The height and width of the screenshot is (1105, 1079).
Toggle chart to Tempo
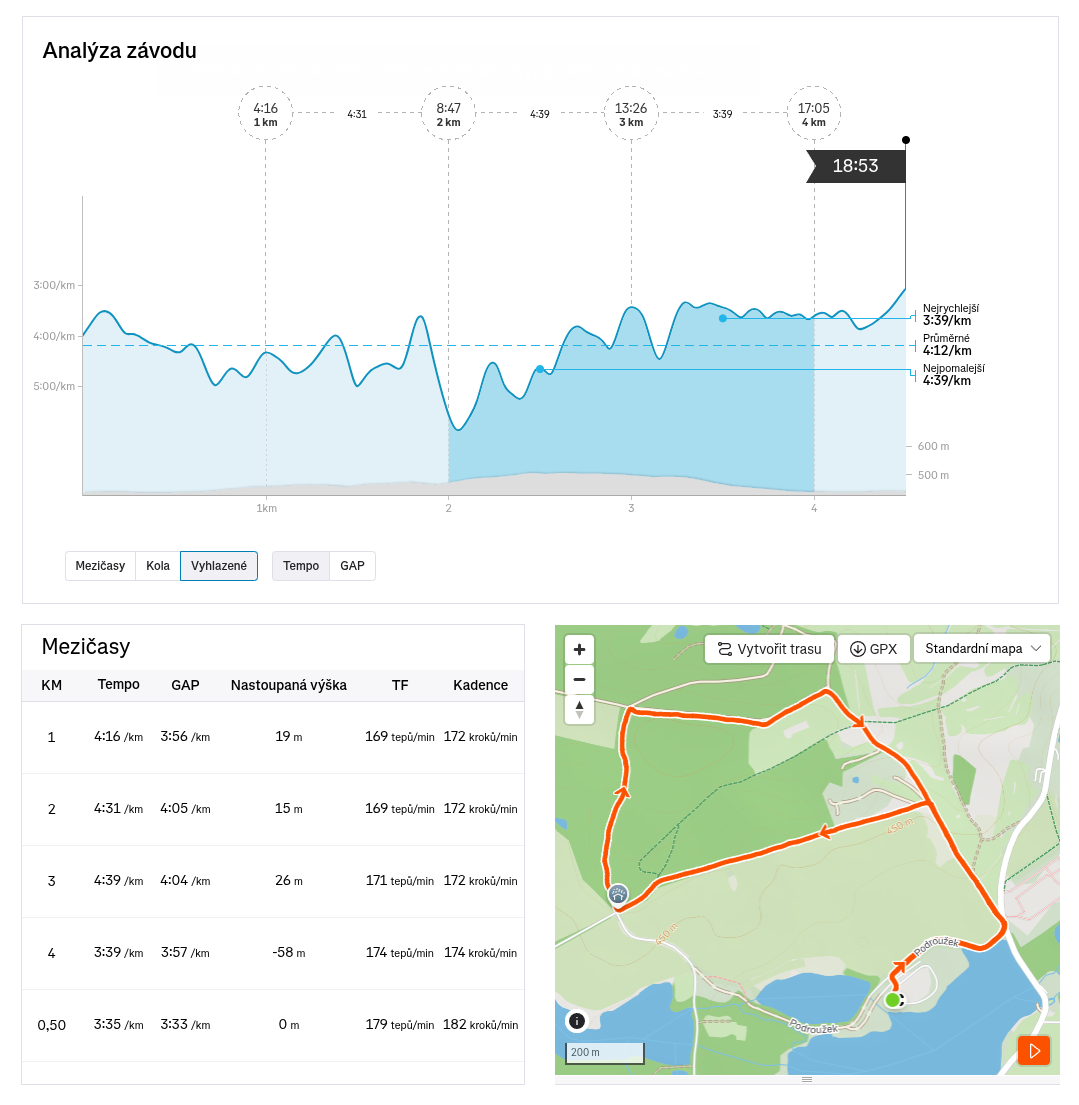click(x=301, y=566)
